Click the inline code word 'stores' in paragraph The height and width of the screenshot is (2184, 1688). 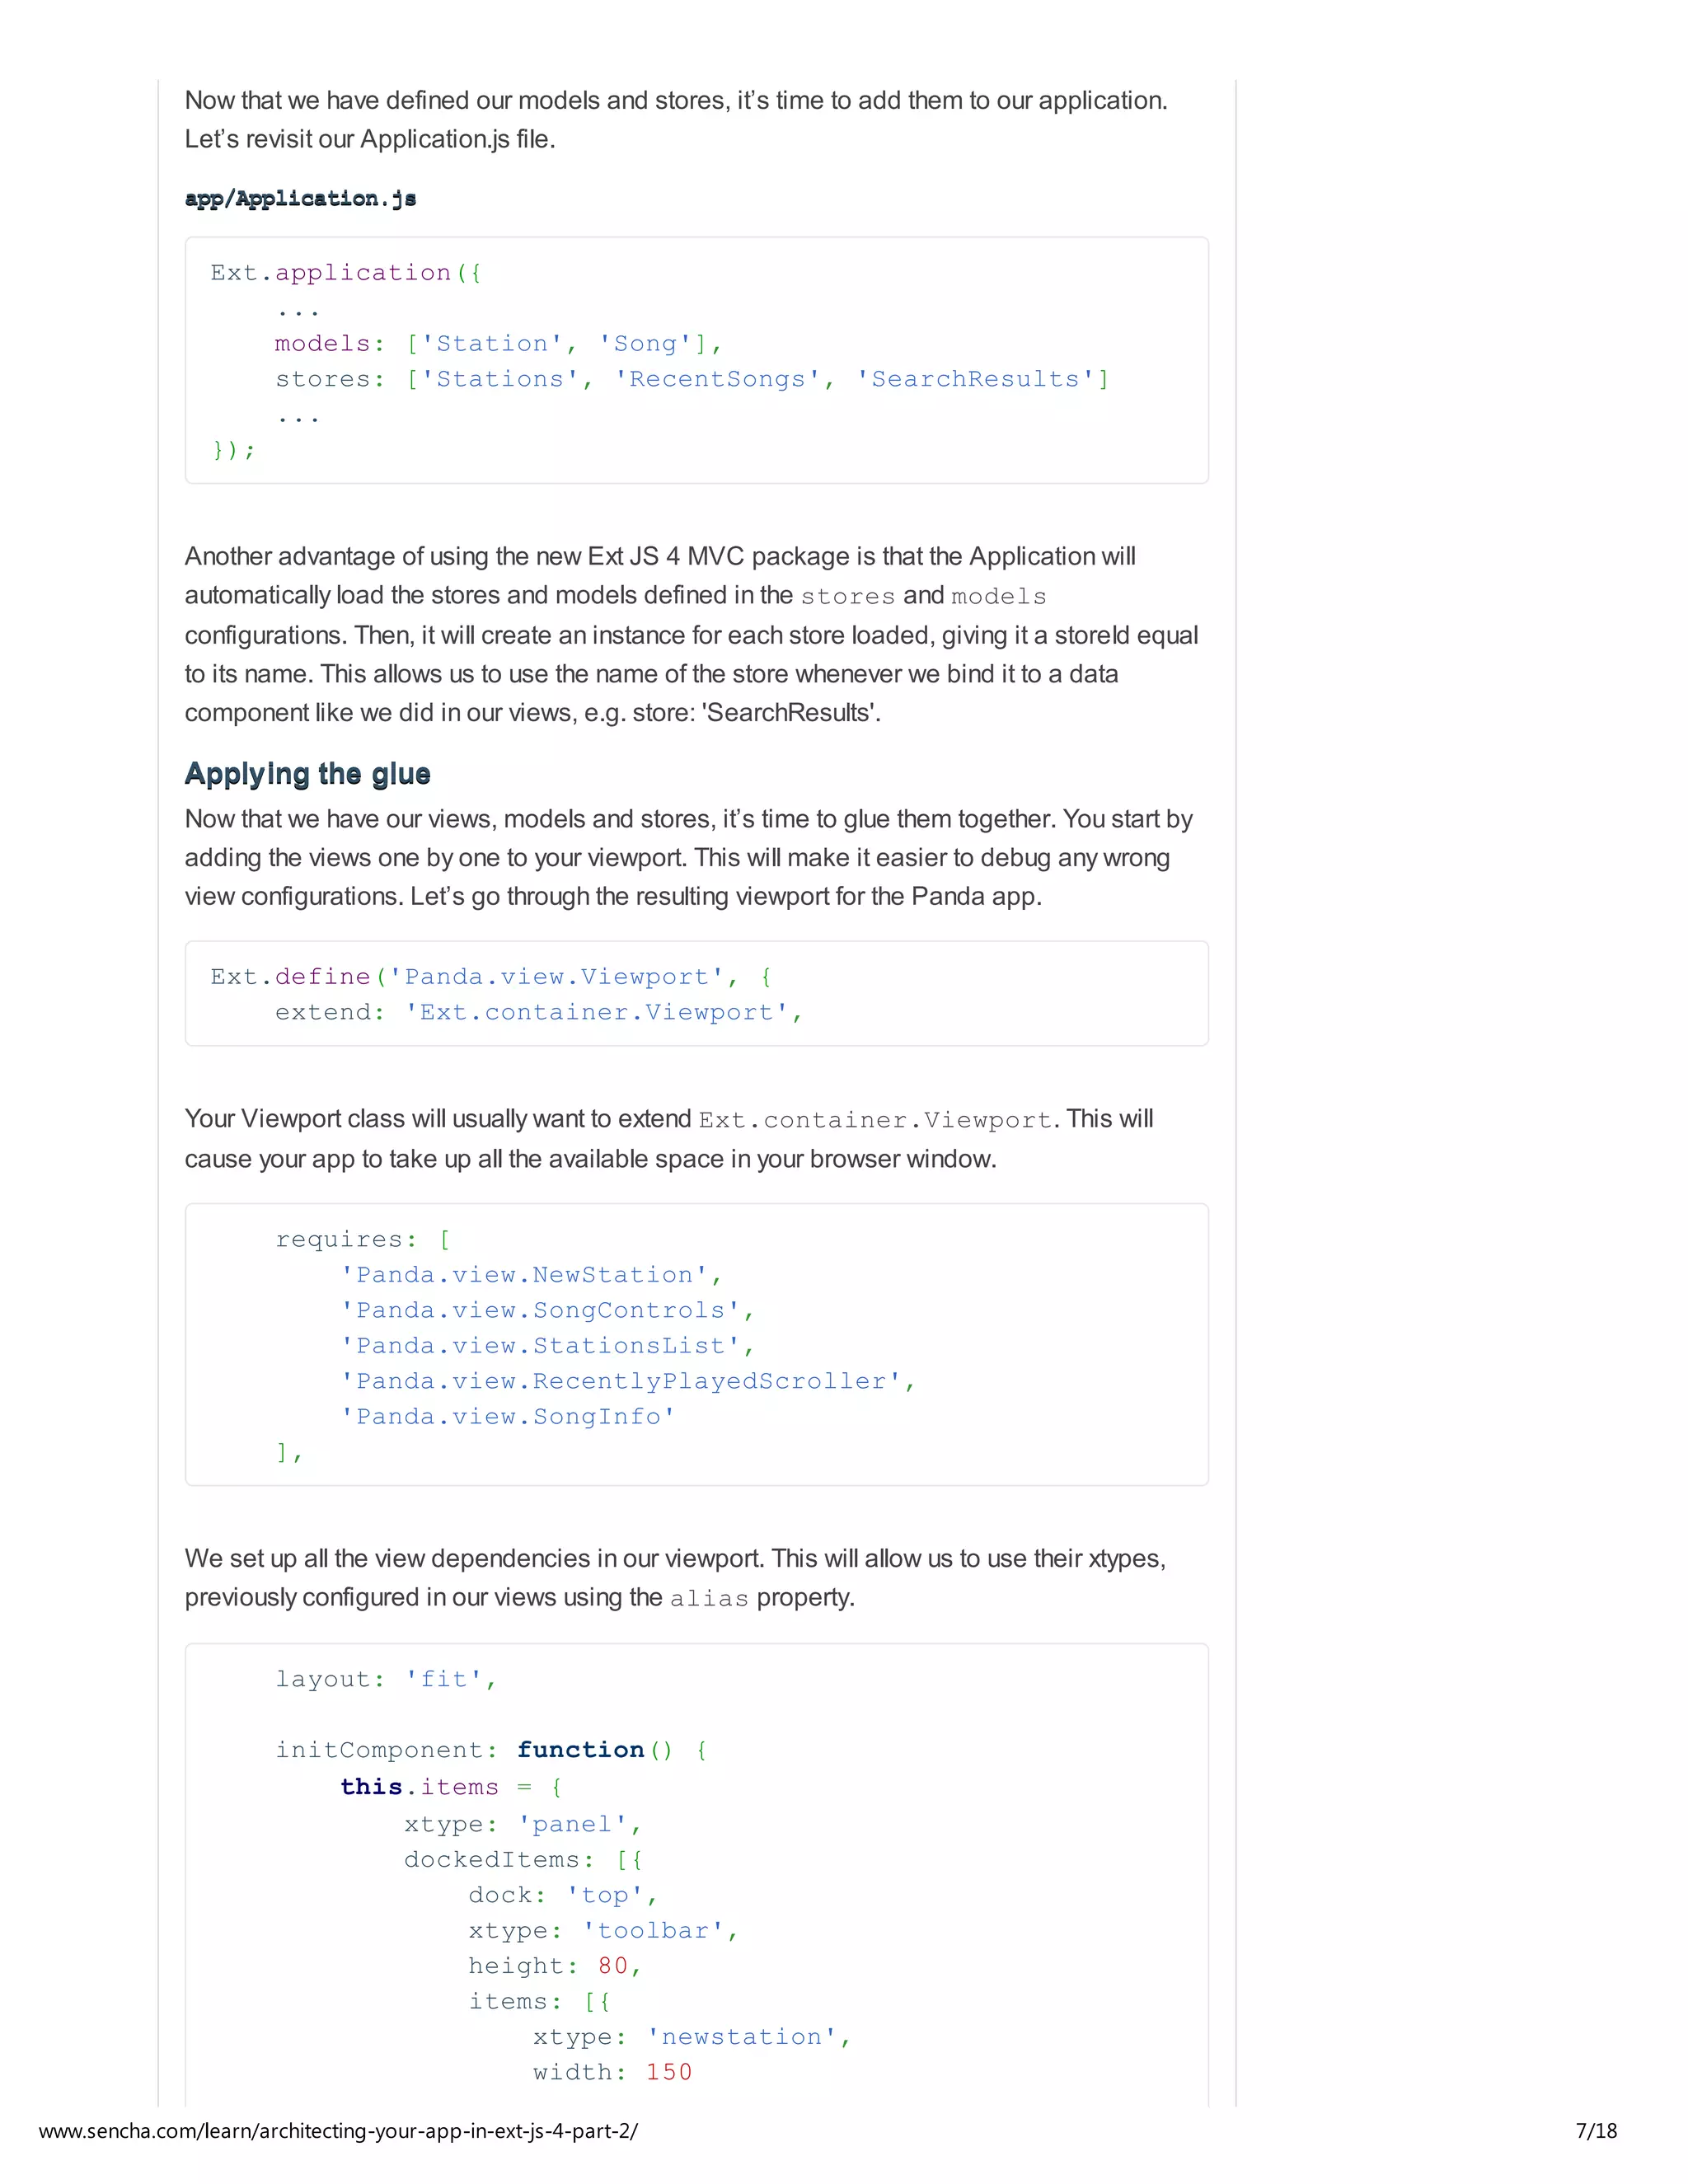coord(848,597)
